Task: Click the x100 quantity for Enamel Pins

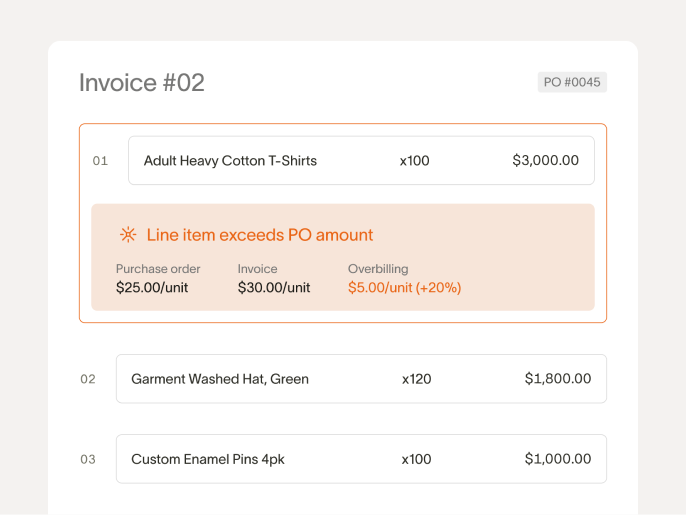Action: [x=416, y=459]
